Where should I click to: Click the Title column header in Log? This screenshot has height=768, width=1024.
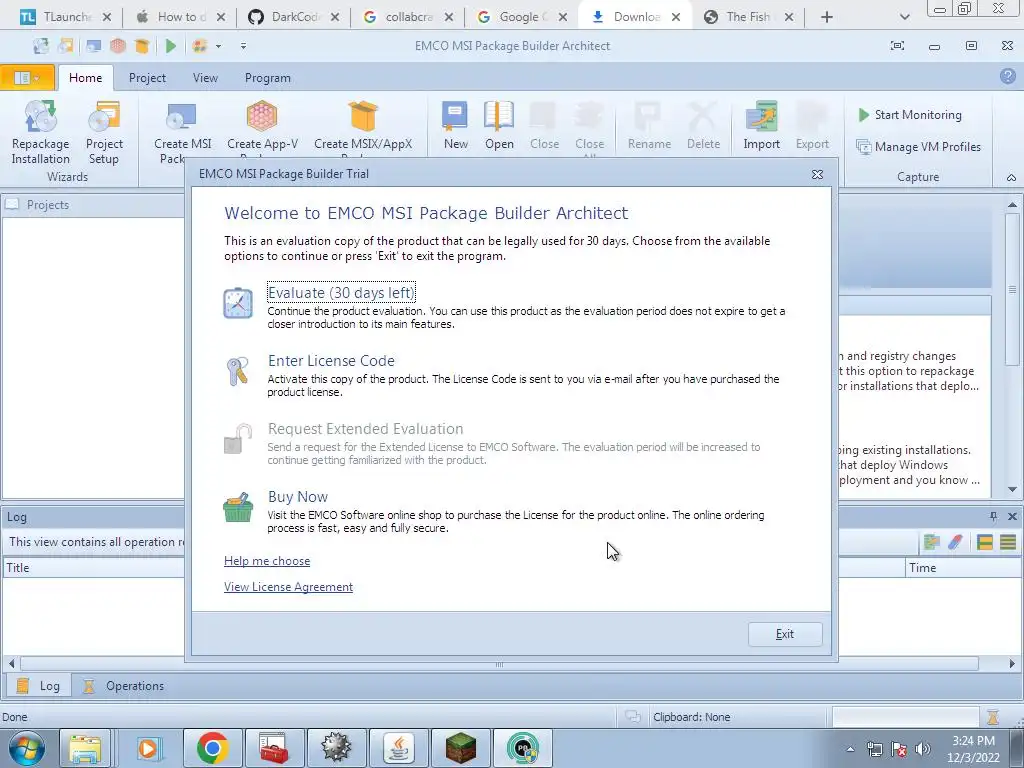pyautogui.click(x=94, y=568)
